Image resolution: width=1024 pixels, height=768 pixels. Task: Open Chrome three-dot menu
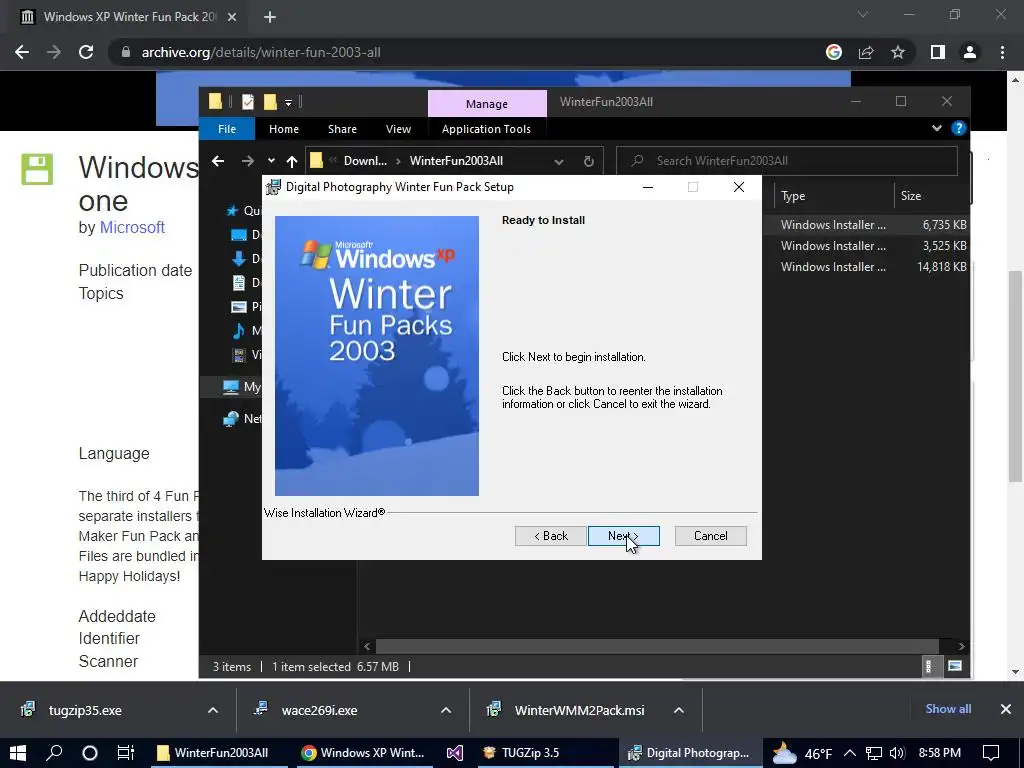pyautogui.click(x=1002, y=52)
